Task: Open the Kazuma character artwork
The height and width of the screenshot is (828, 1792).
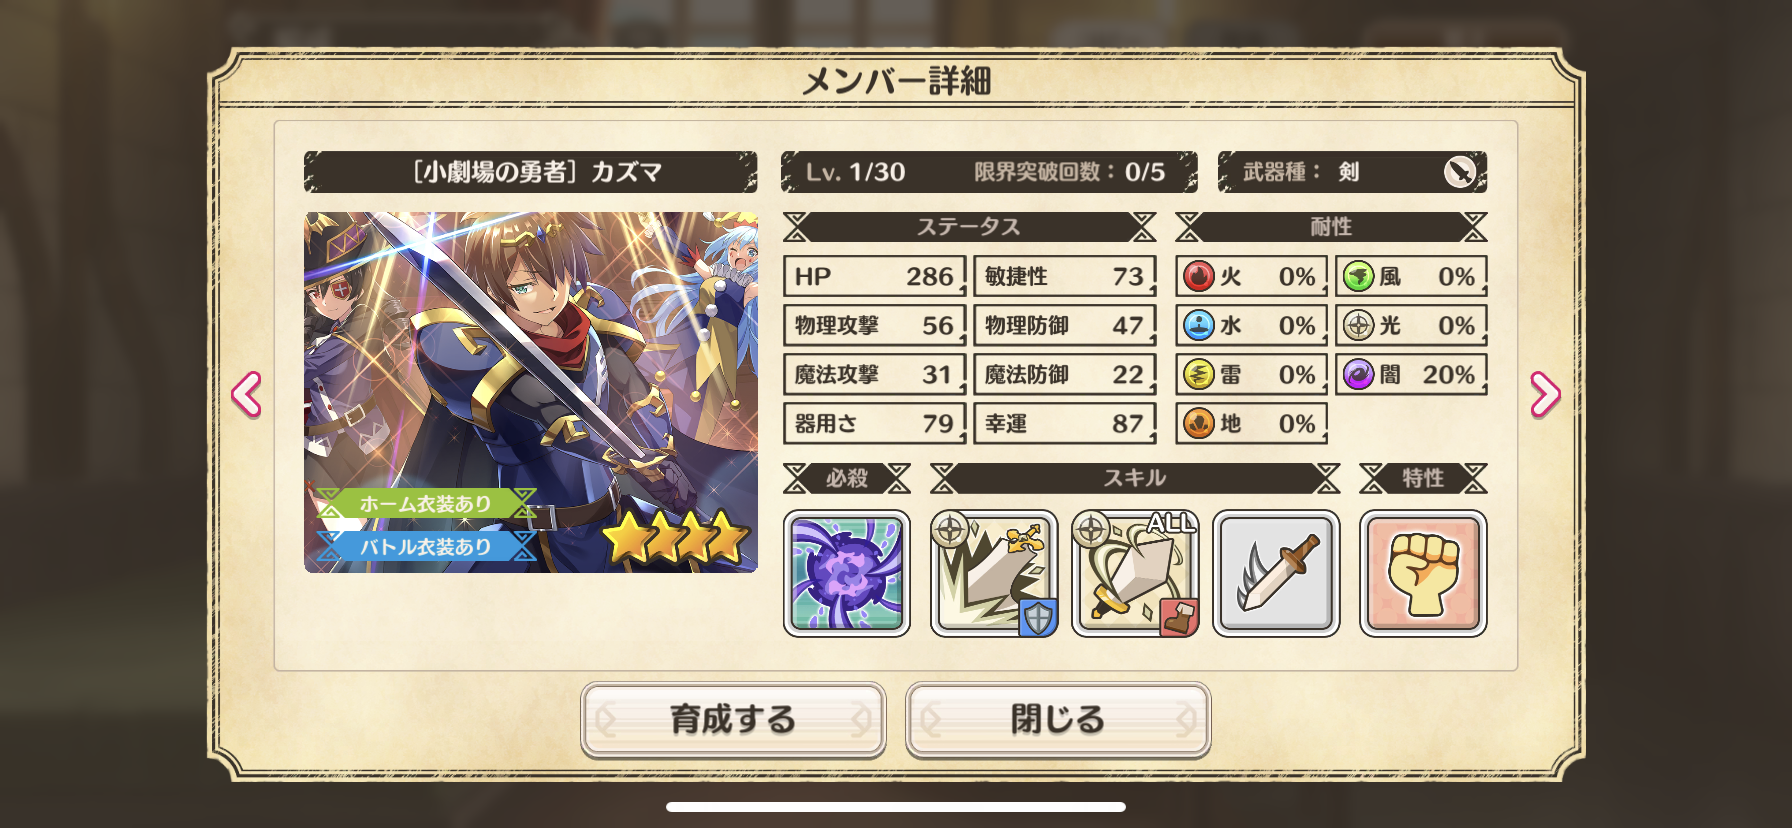Action: point(531,392)
